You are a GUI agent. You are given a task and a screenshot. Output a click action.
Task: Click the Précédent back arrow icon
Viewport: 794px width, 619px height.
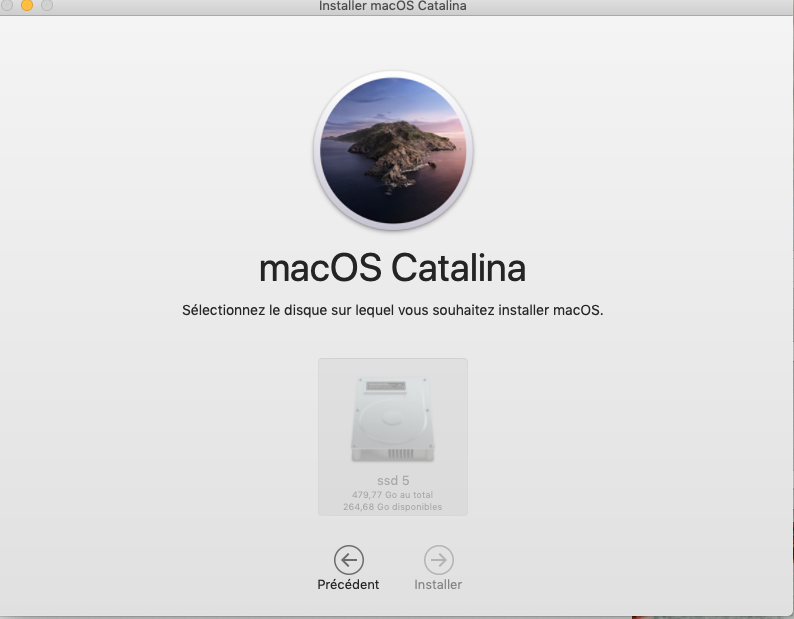[x=348, y=560]
